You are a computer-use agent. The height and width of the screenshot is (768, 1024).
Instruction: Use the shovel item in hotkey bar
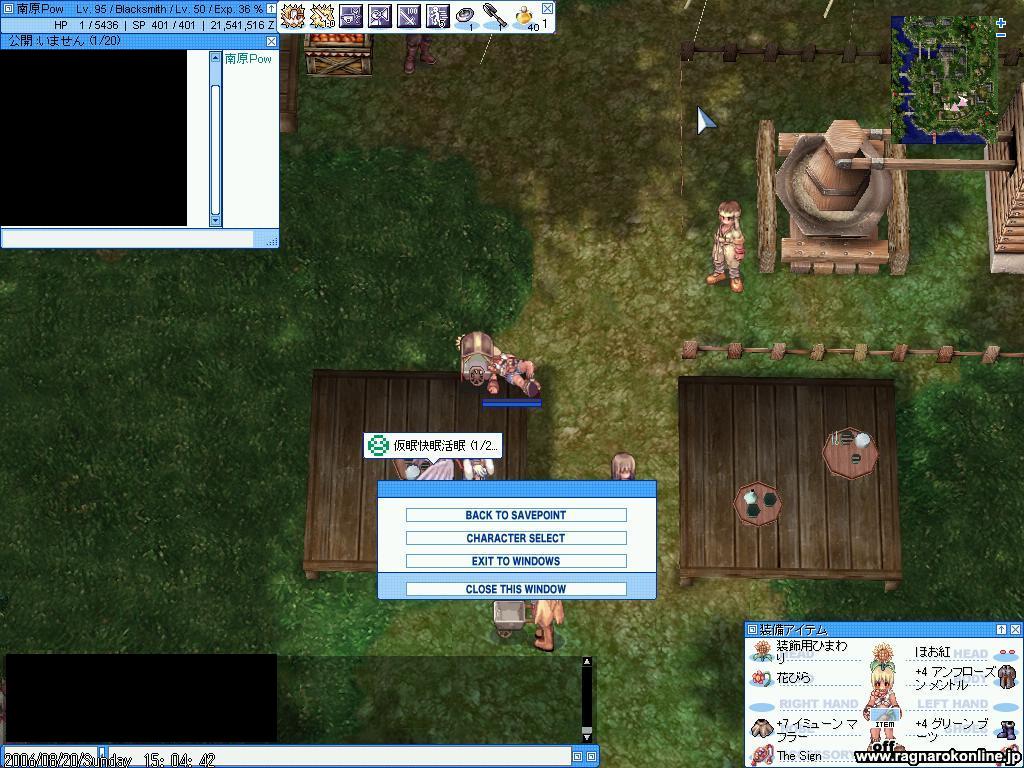pyautogui.click(x=494, y=16)
